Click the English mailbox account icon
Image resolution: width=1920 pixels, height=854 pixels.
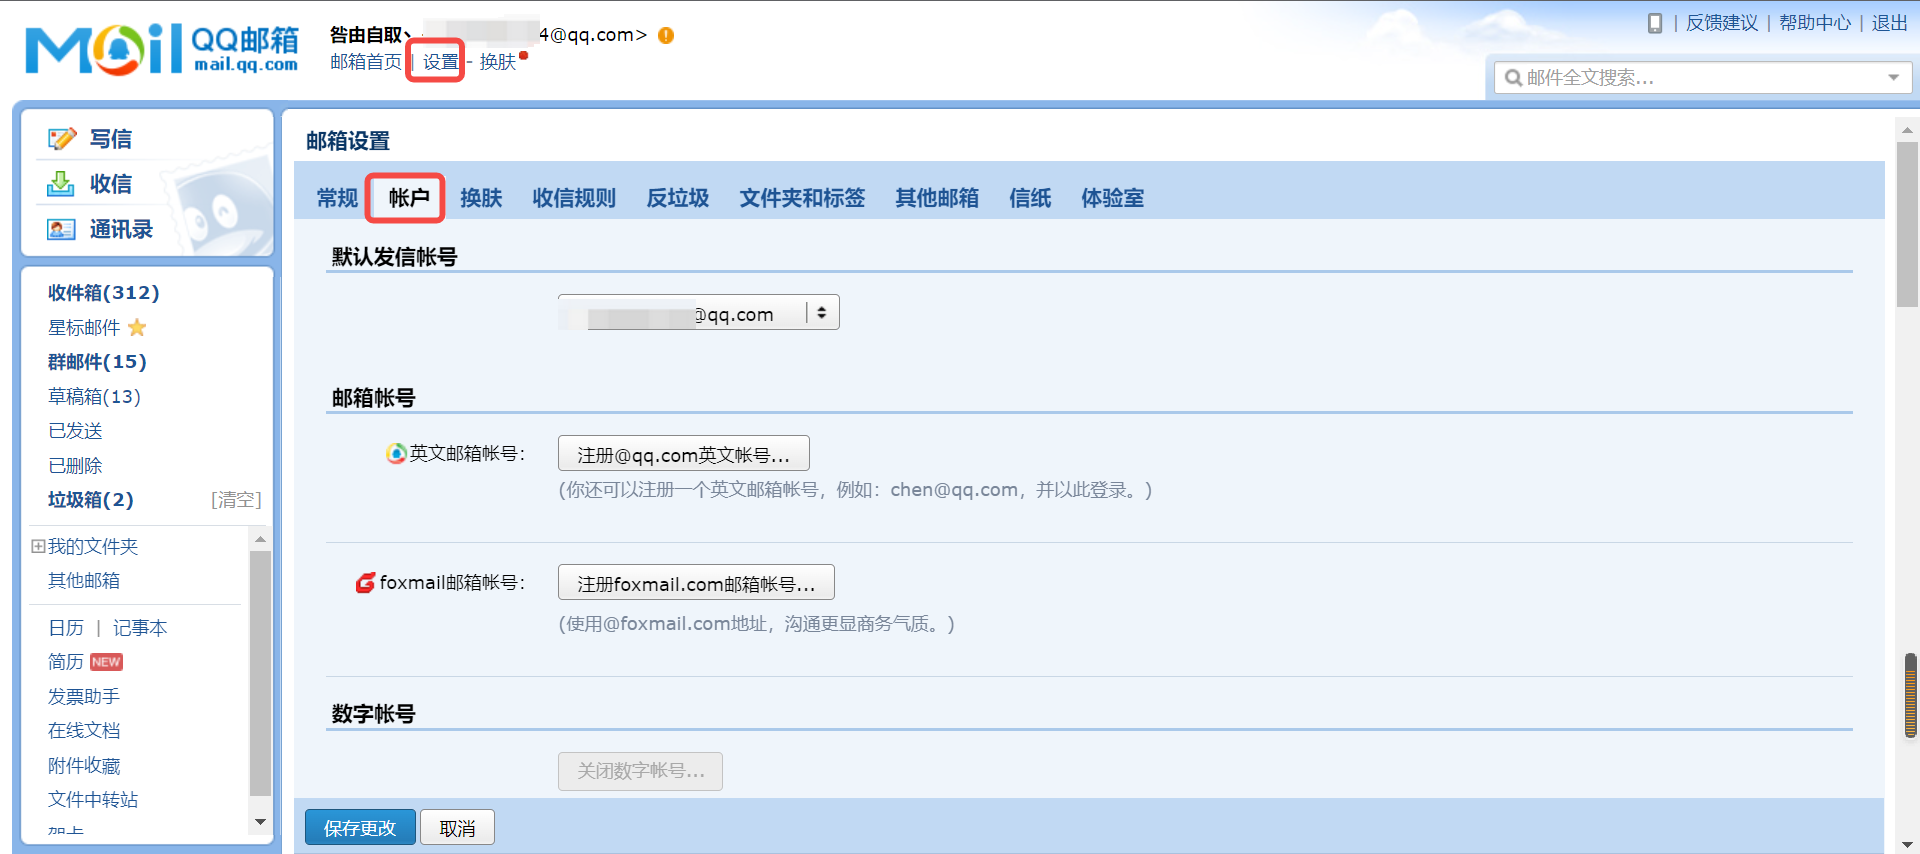[x=396, y=453]
